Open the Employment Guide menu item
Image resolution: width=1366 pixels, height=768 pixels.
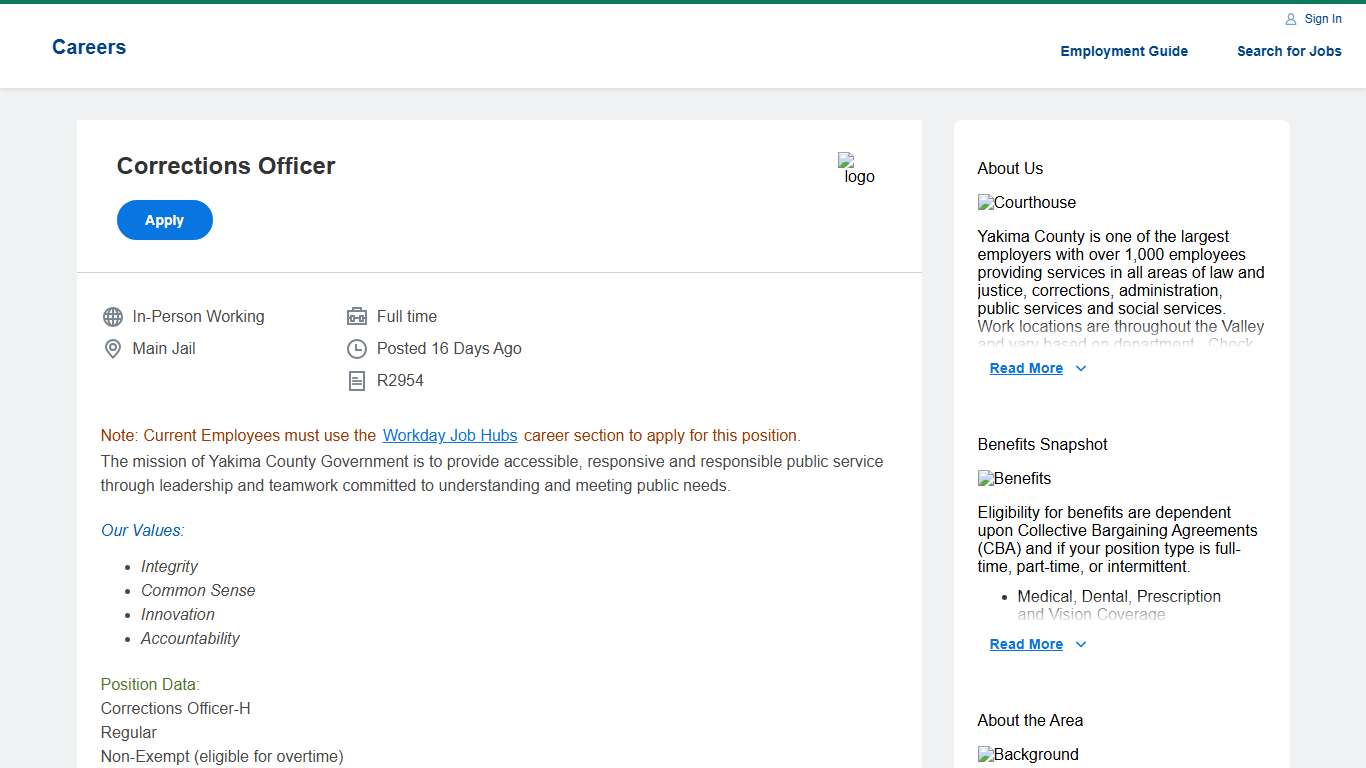tap(1124, 51)
